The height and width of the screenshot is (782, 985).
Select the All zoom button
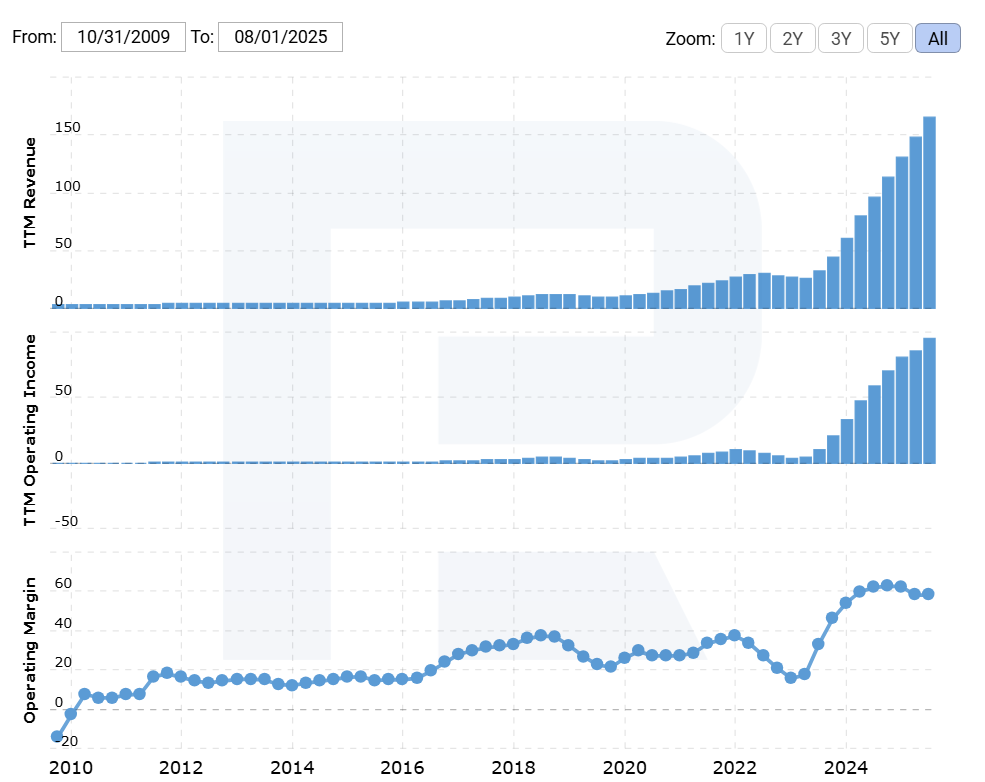tap(937, 39)
